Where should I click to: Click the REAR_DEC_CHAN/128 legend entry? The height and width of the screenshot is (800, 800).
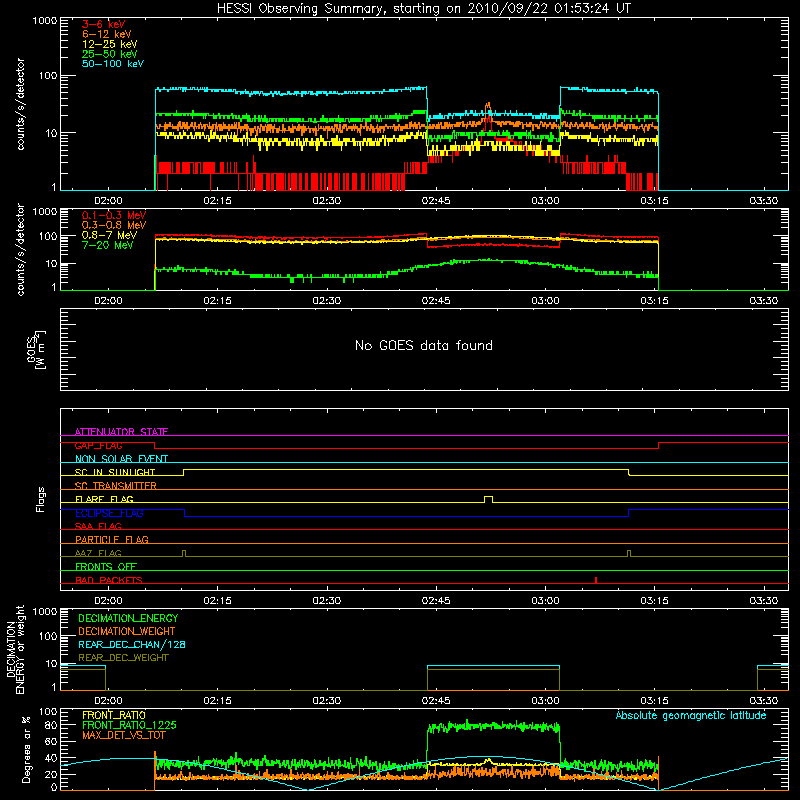[x=132, y=644]
